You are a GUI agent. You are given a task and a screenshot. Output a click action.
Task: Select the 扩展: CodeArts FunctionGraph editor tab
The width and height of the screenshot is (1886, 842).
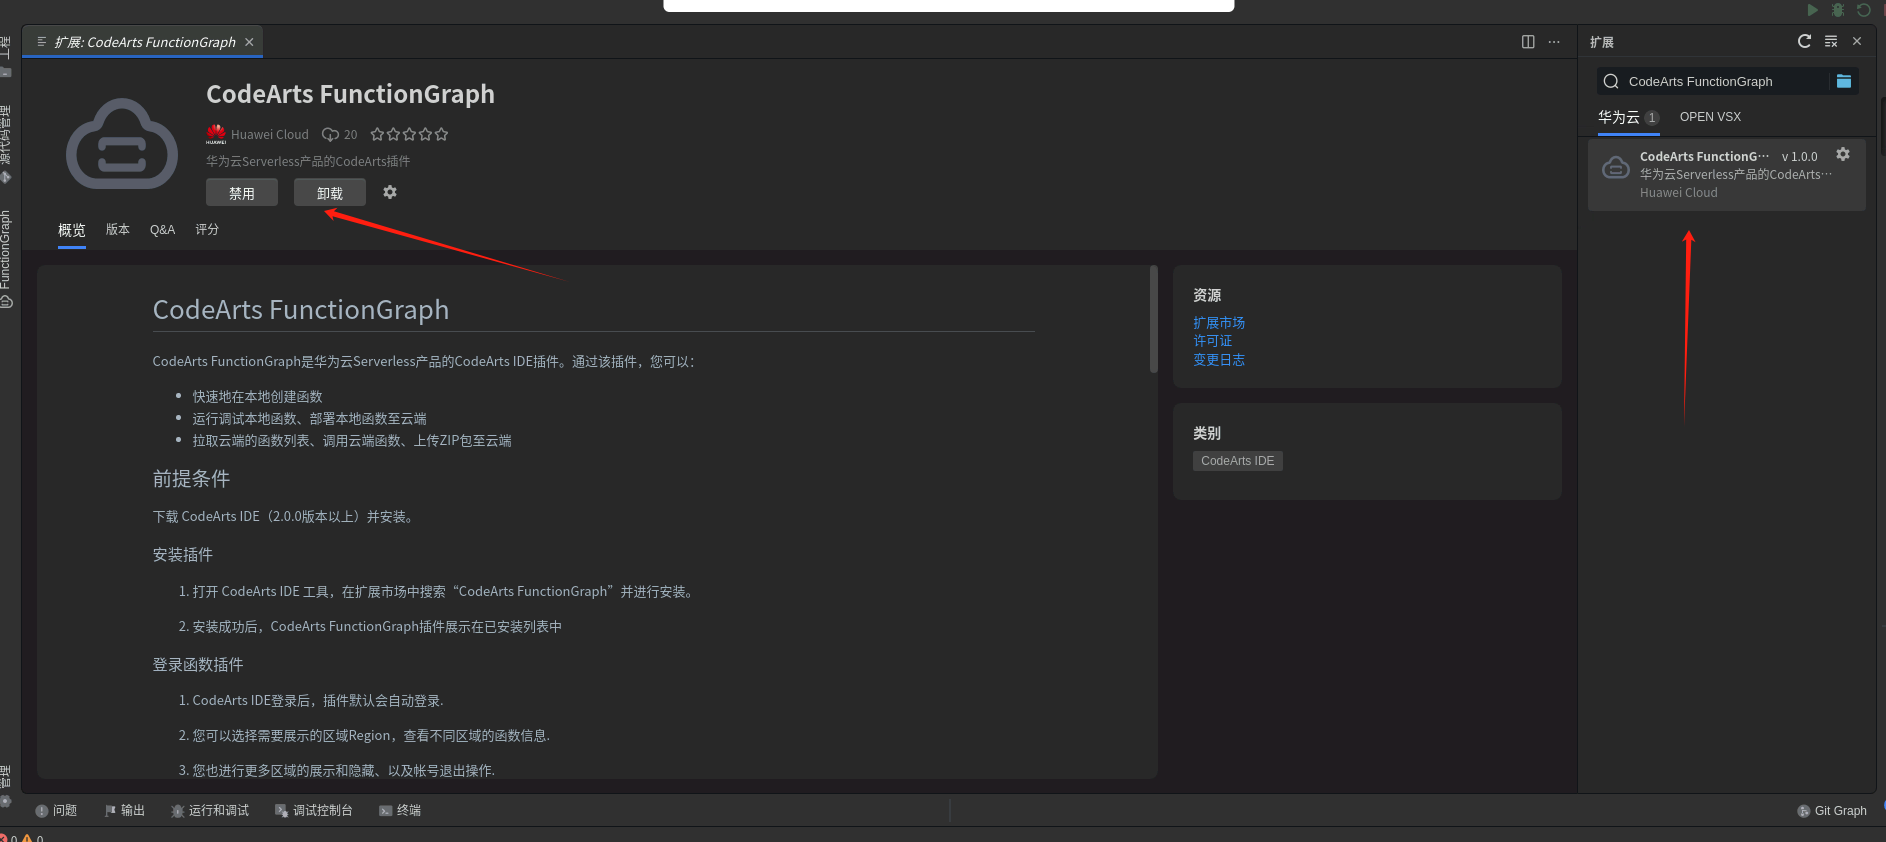[144, 42]
